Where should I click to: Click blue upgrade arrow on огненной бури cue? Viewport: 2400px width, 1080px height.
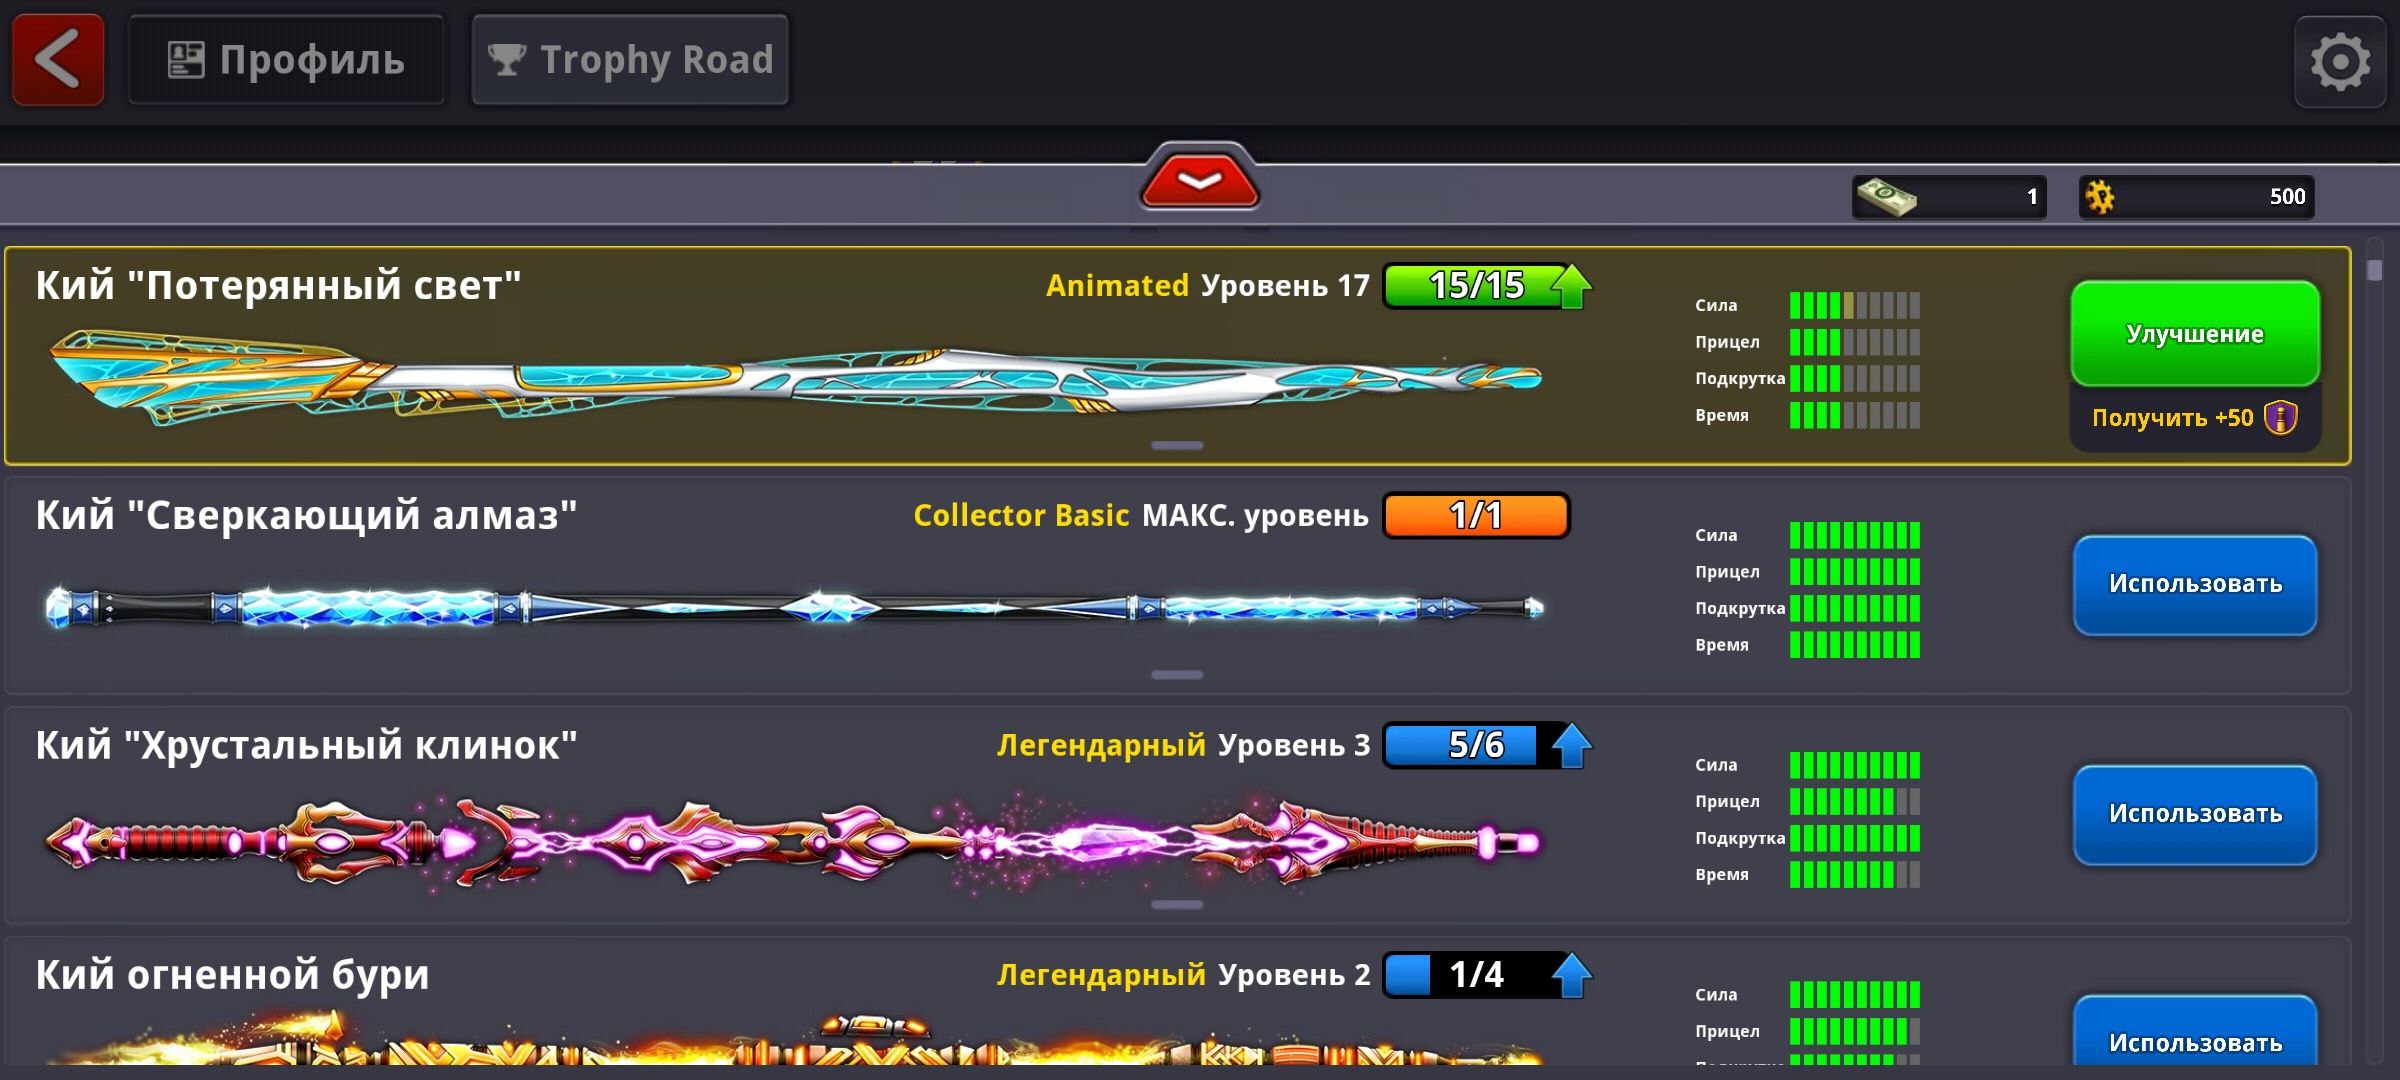[x=1571, y=976]
